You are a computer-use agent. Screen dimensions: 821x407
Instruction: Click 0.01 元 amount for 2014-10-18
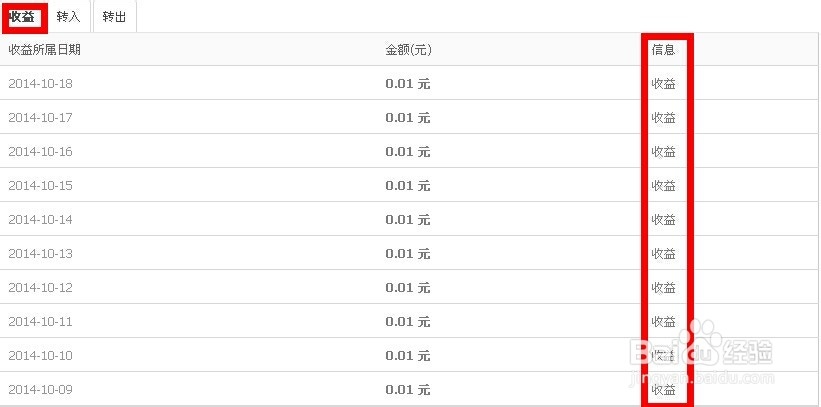pos(408,84)
